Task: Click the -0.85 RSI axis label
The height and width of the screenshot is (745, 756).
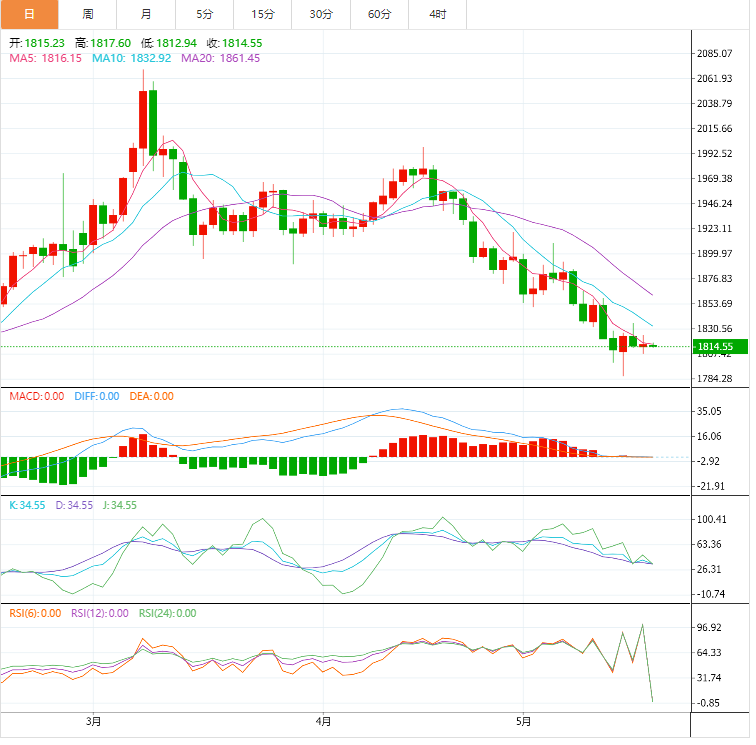Action: pos(709,703)
